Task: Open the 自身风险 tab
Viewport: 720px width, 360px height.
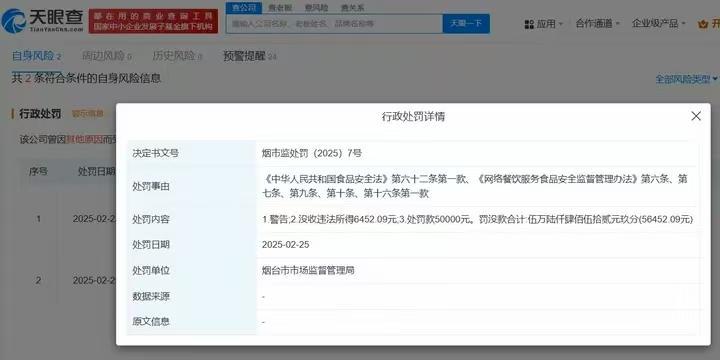Action: 36,56
